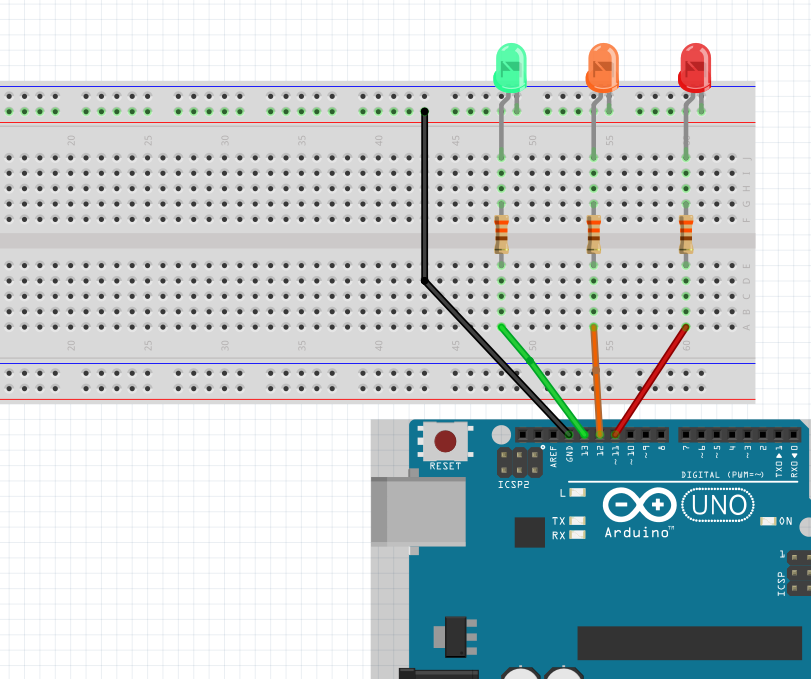The width and height of the screenshot is (811, 679).
Task: Select the orange LED on the breadboard
Action: click(x=603, y=68)
